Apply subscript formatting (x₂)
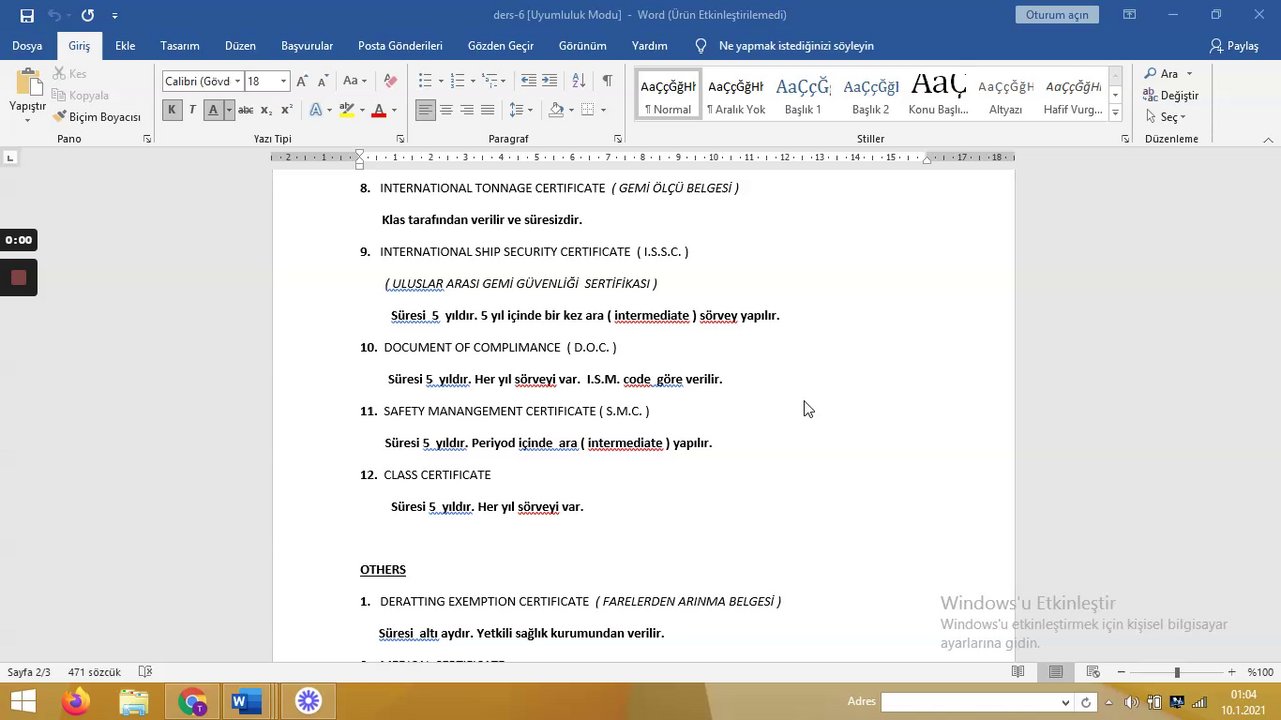The width and height of the screenshot is (1281, 720). tap(267, 110)
